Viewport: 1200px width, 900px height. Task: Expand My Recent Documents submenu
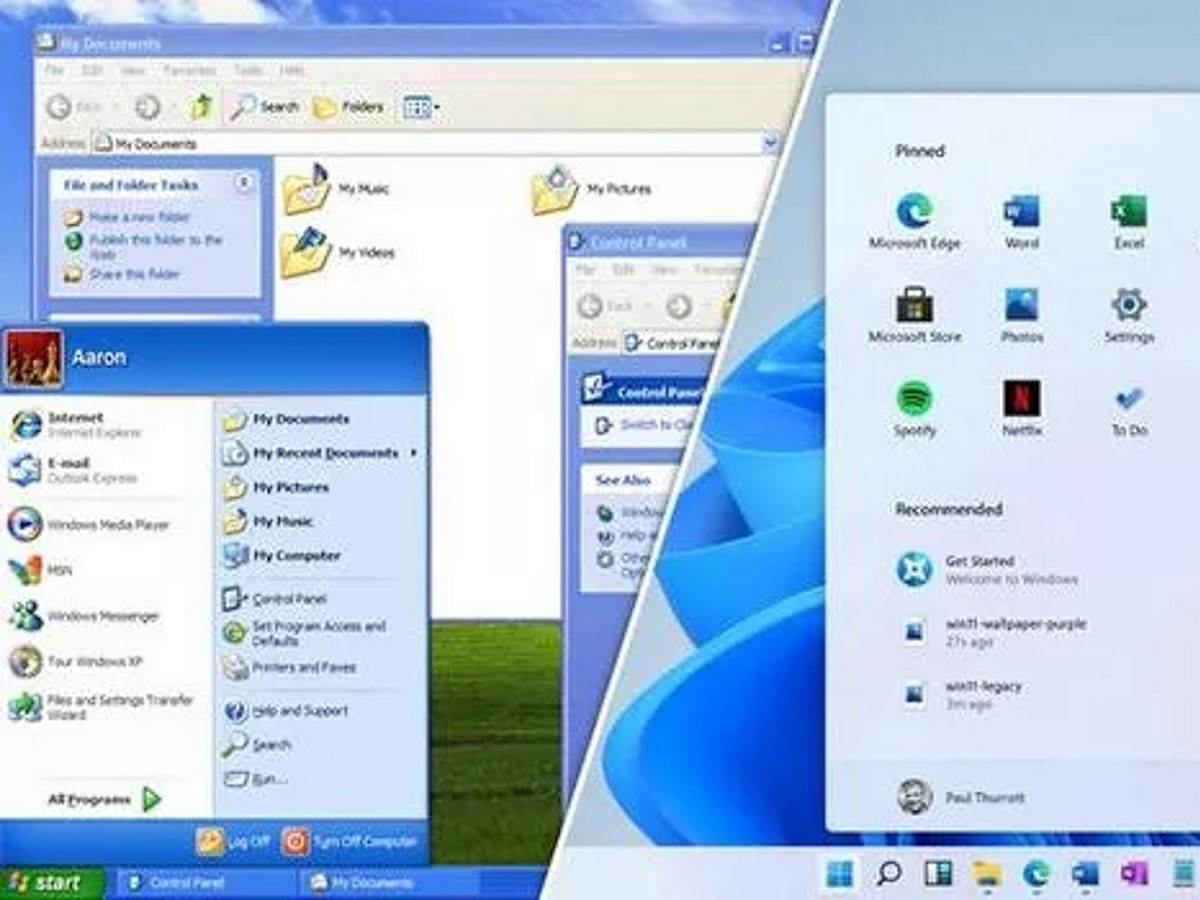pyautogui.click(x=320, y=453)
